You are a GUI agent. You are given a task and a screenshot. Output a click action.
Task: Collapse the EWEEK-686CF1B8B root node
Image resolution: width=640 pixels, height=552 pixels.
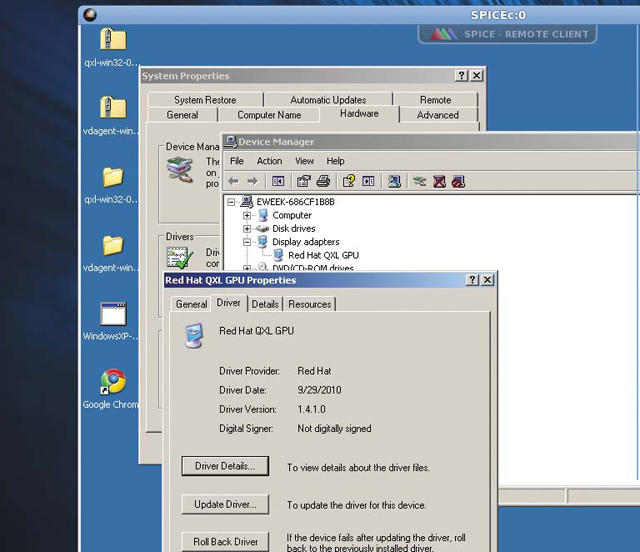pyautogui.click(x=231, y=202)
